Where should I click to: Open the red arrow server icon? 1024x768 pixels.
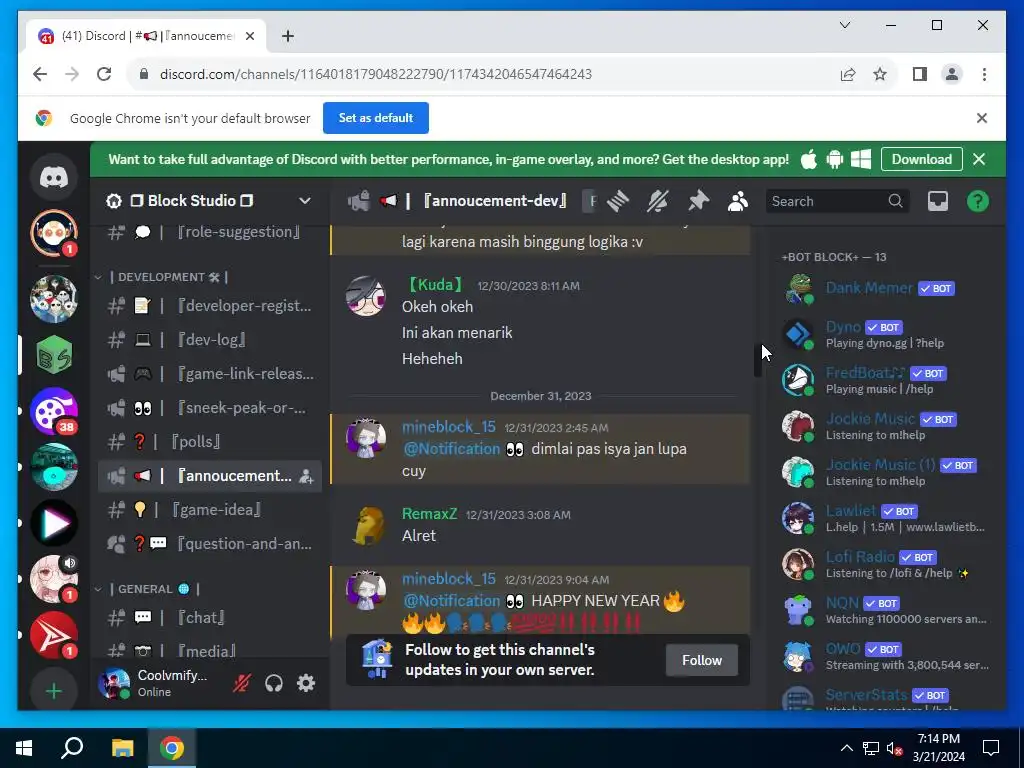pyautogui.click(x=54, y=635)
